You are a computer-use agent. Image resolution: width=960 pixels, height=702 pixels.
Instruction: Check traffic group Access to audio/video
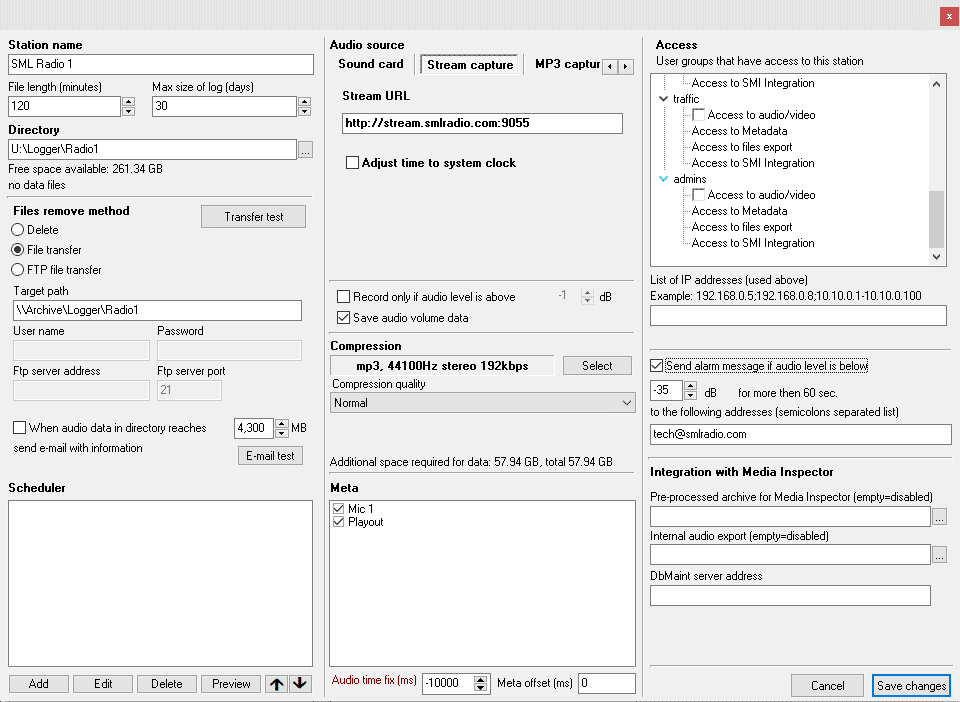[699, 115]
